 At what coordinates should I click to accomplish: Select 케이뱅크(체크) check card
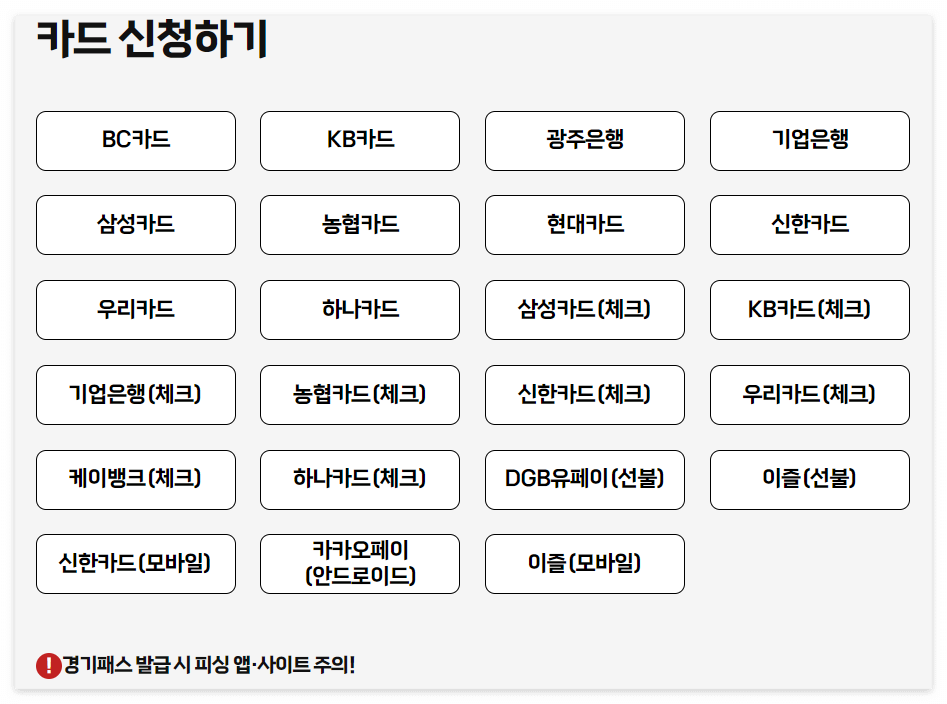135,480
